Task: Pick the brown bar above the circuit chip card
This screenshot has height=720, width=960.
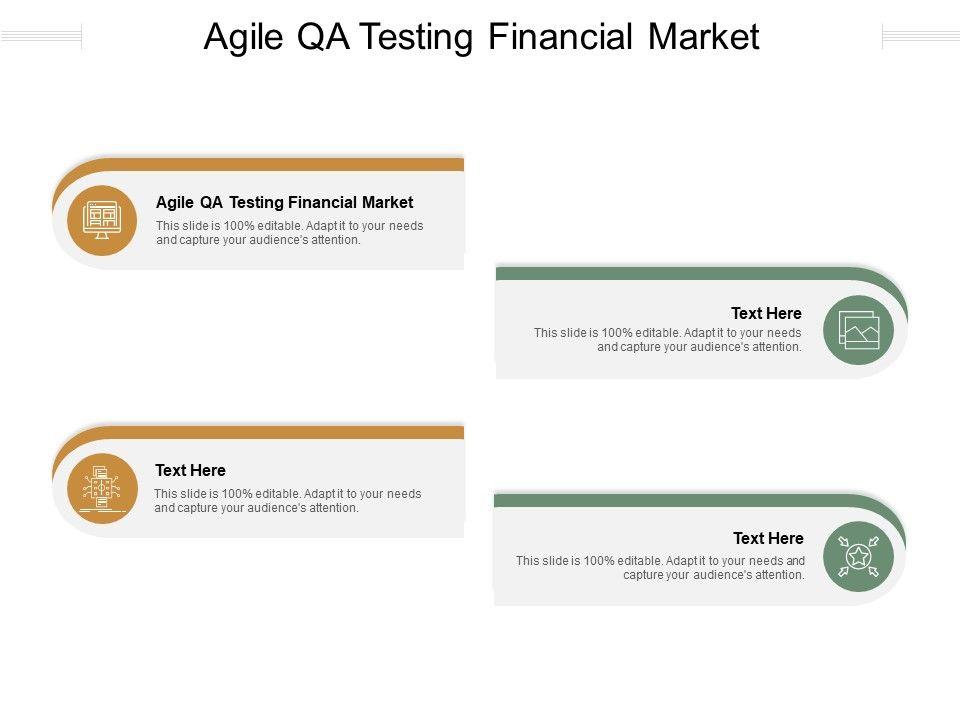Action: pos(300,432)
